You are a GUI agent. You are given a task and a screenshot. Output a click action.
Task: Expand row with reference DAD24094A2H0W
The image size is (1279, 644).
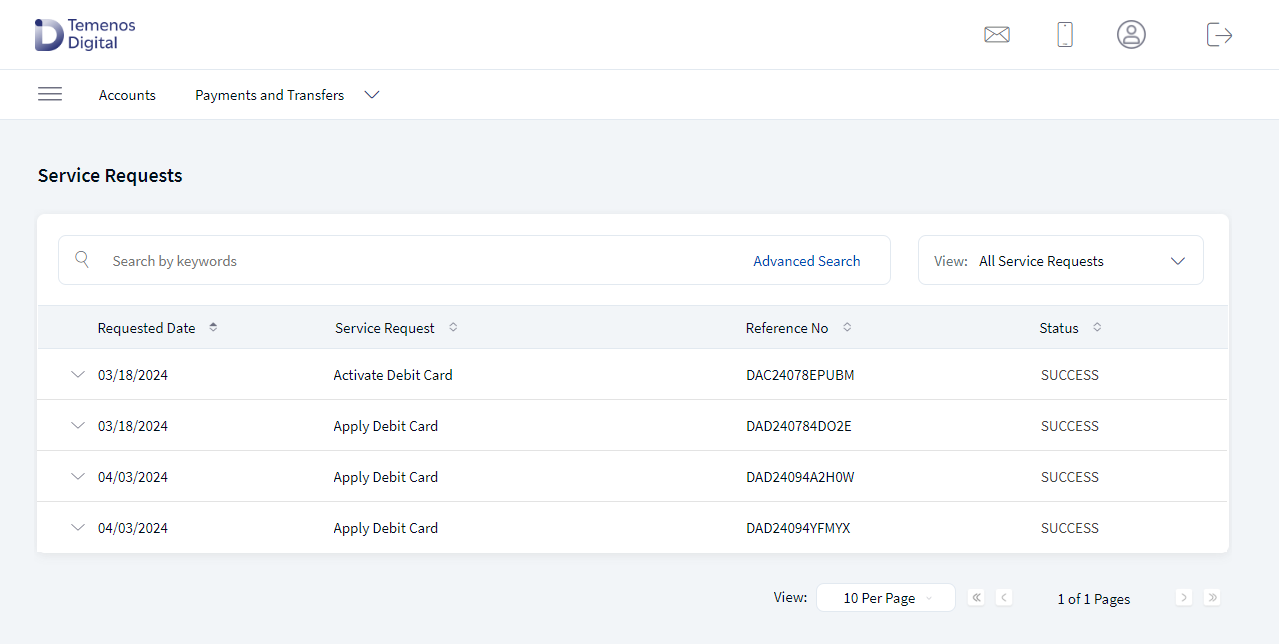coord(78,477)
